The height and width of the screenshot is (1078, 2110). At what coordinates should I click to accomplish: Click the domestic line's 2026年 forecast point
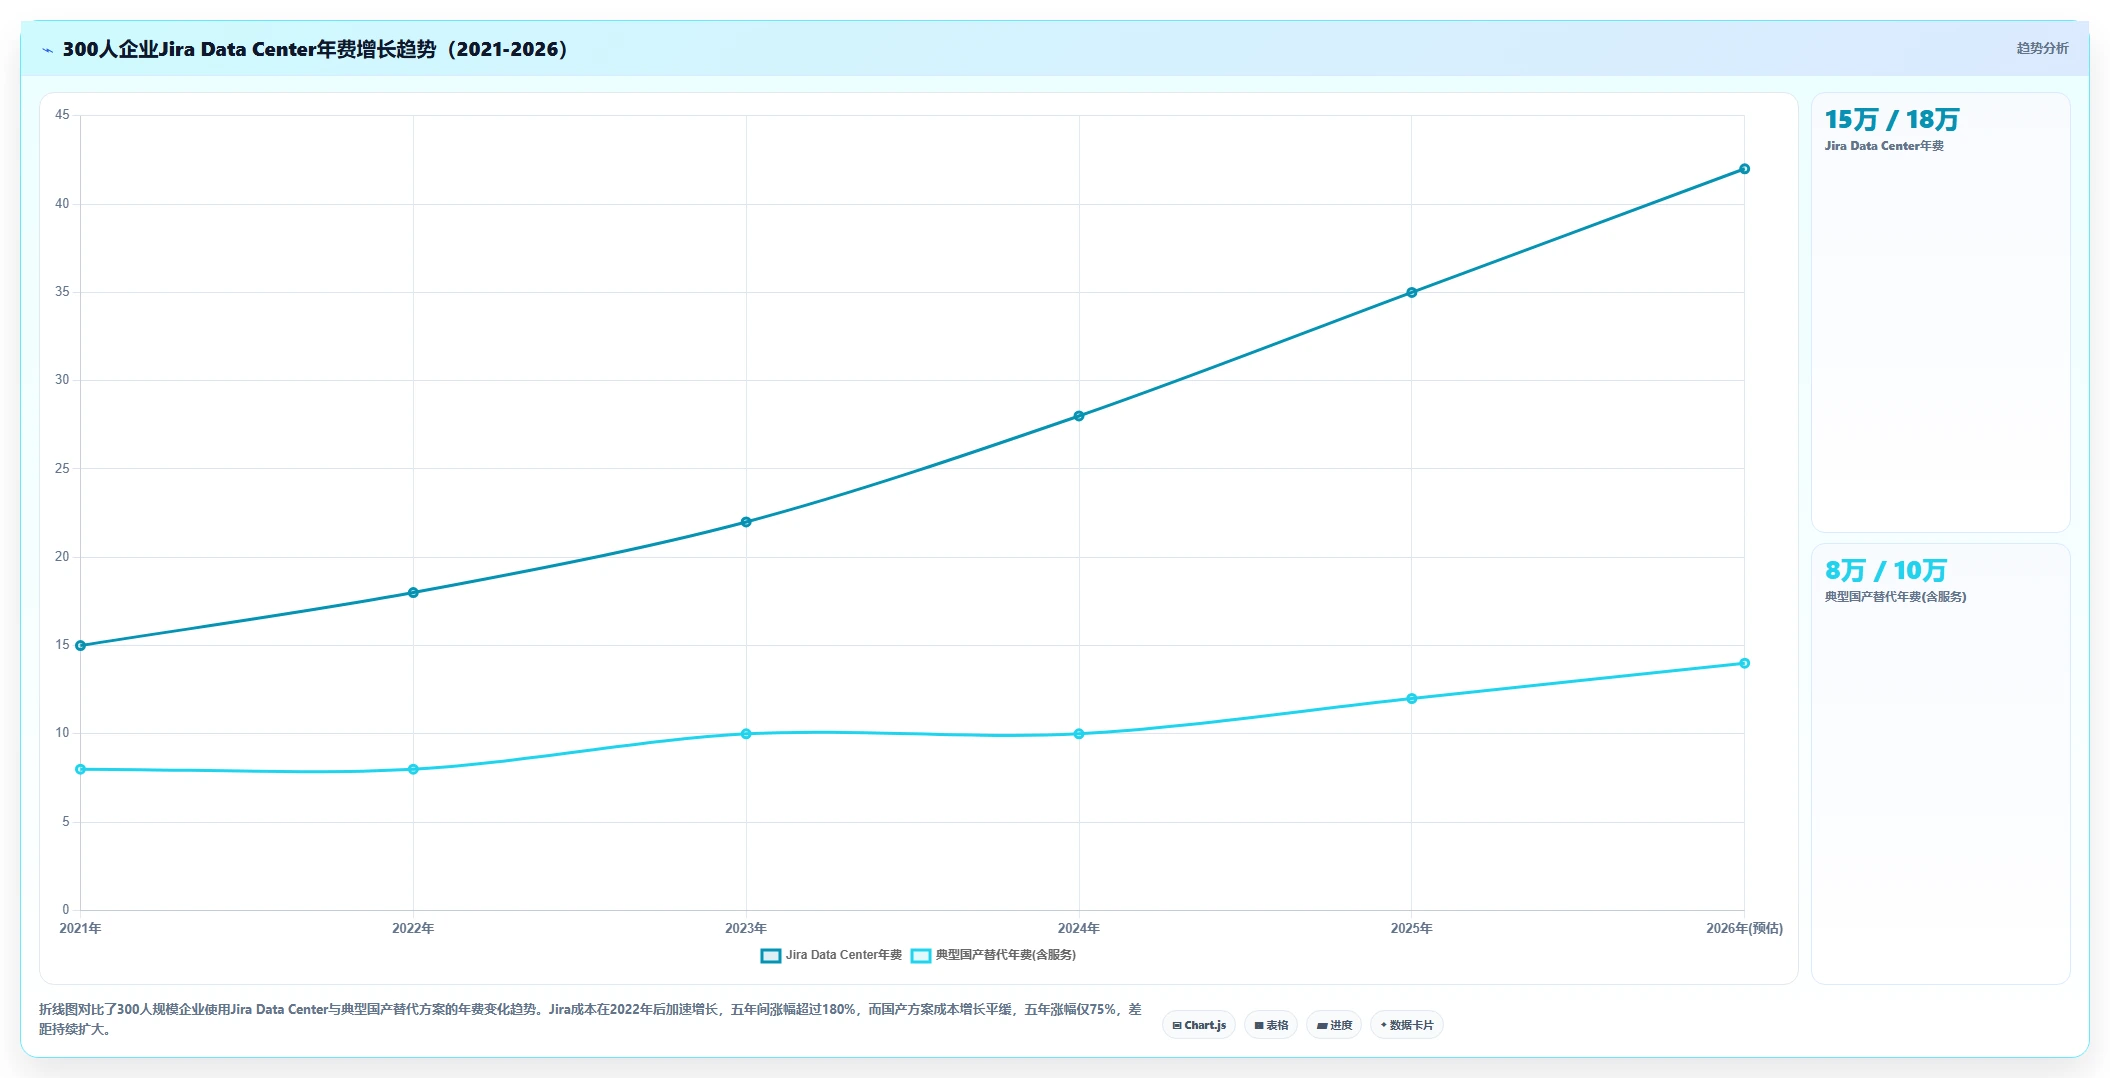pyautogui.click(x=1745, y=664)
